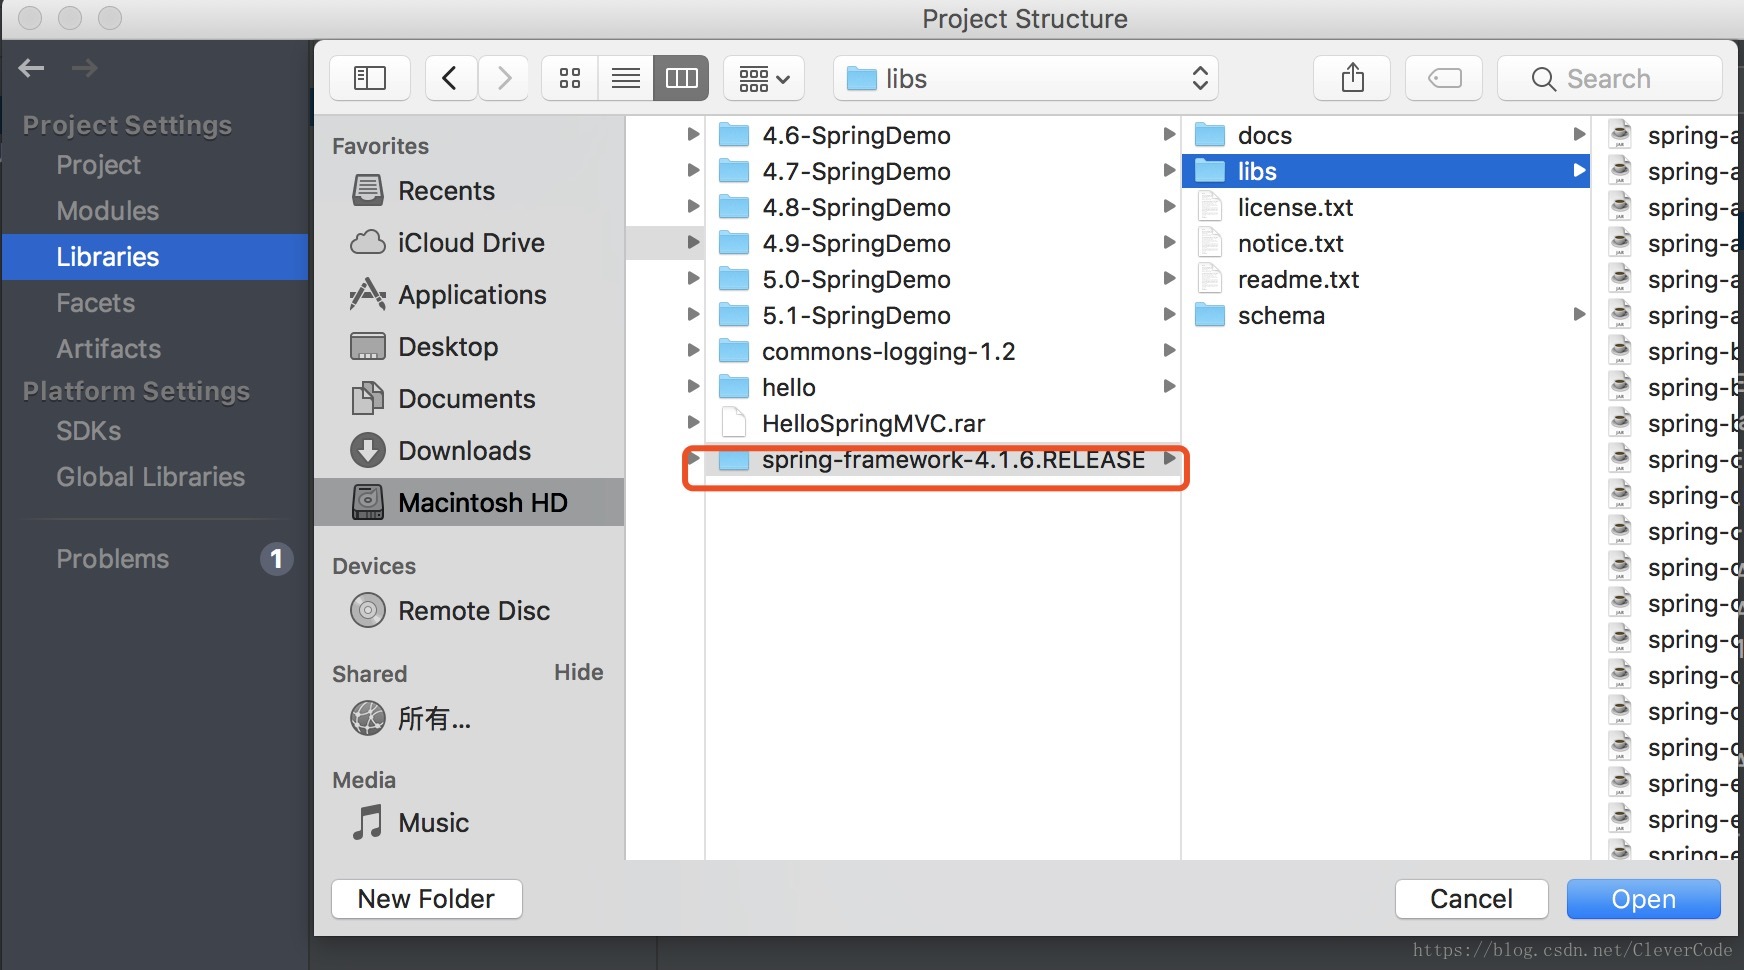Open the group-by arrangement dropdown
Image resolution: width=1744 pixels, height=970 pixels.
point(764,78)
